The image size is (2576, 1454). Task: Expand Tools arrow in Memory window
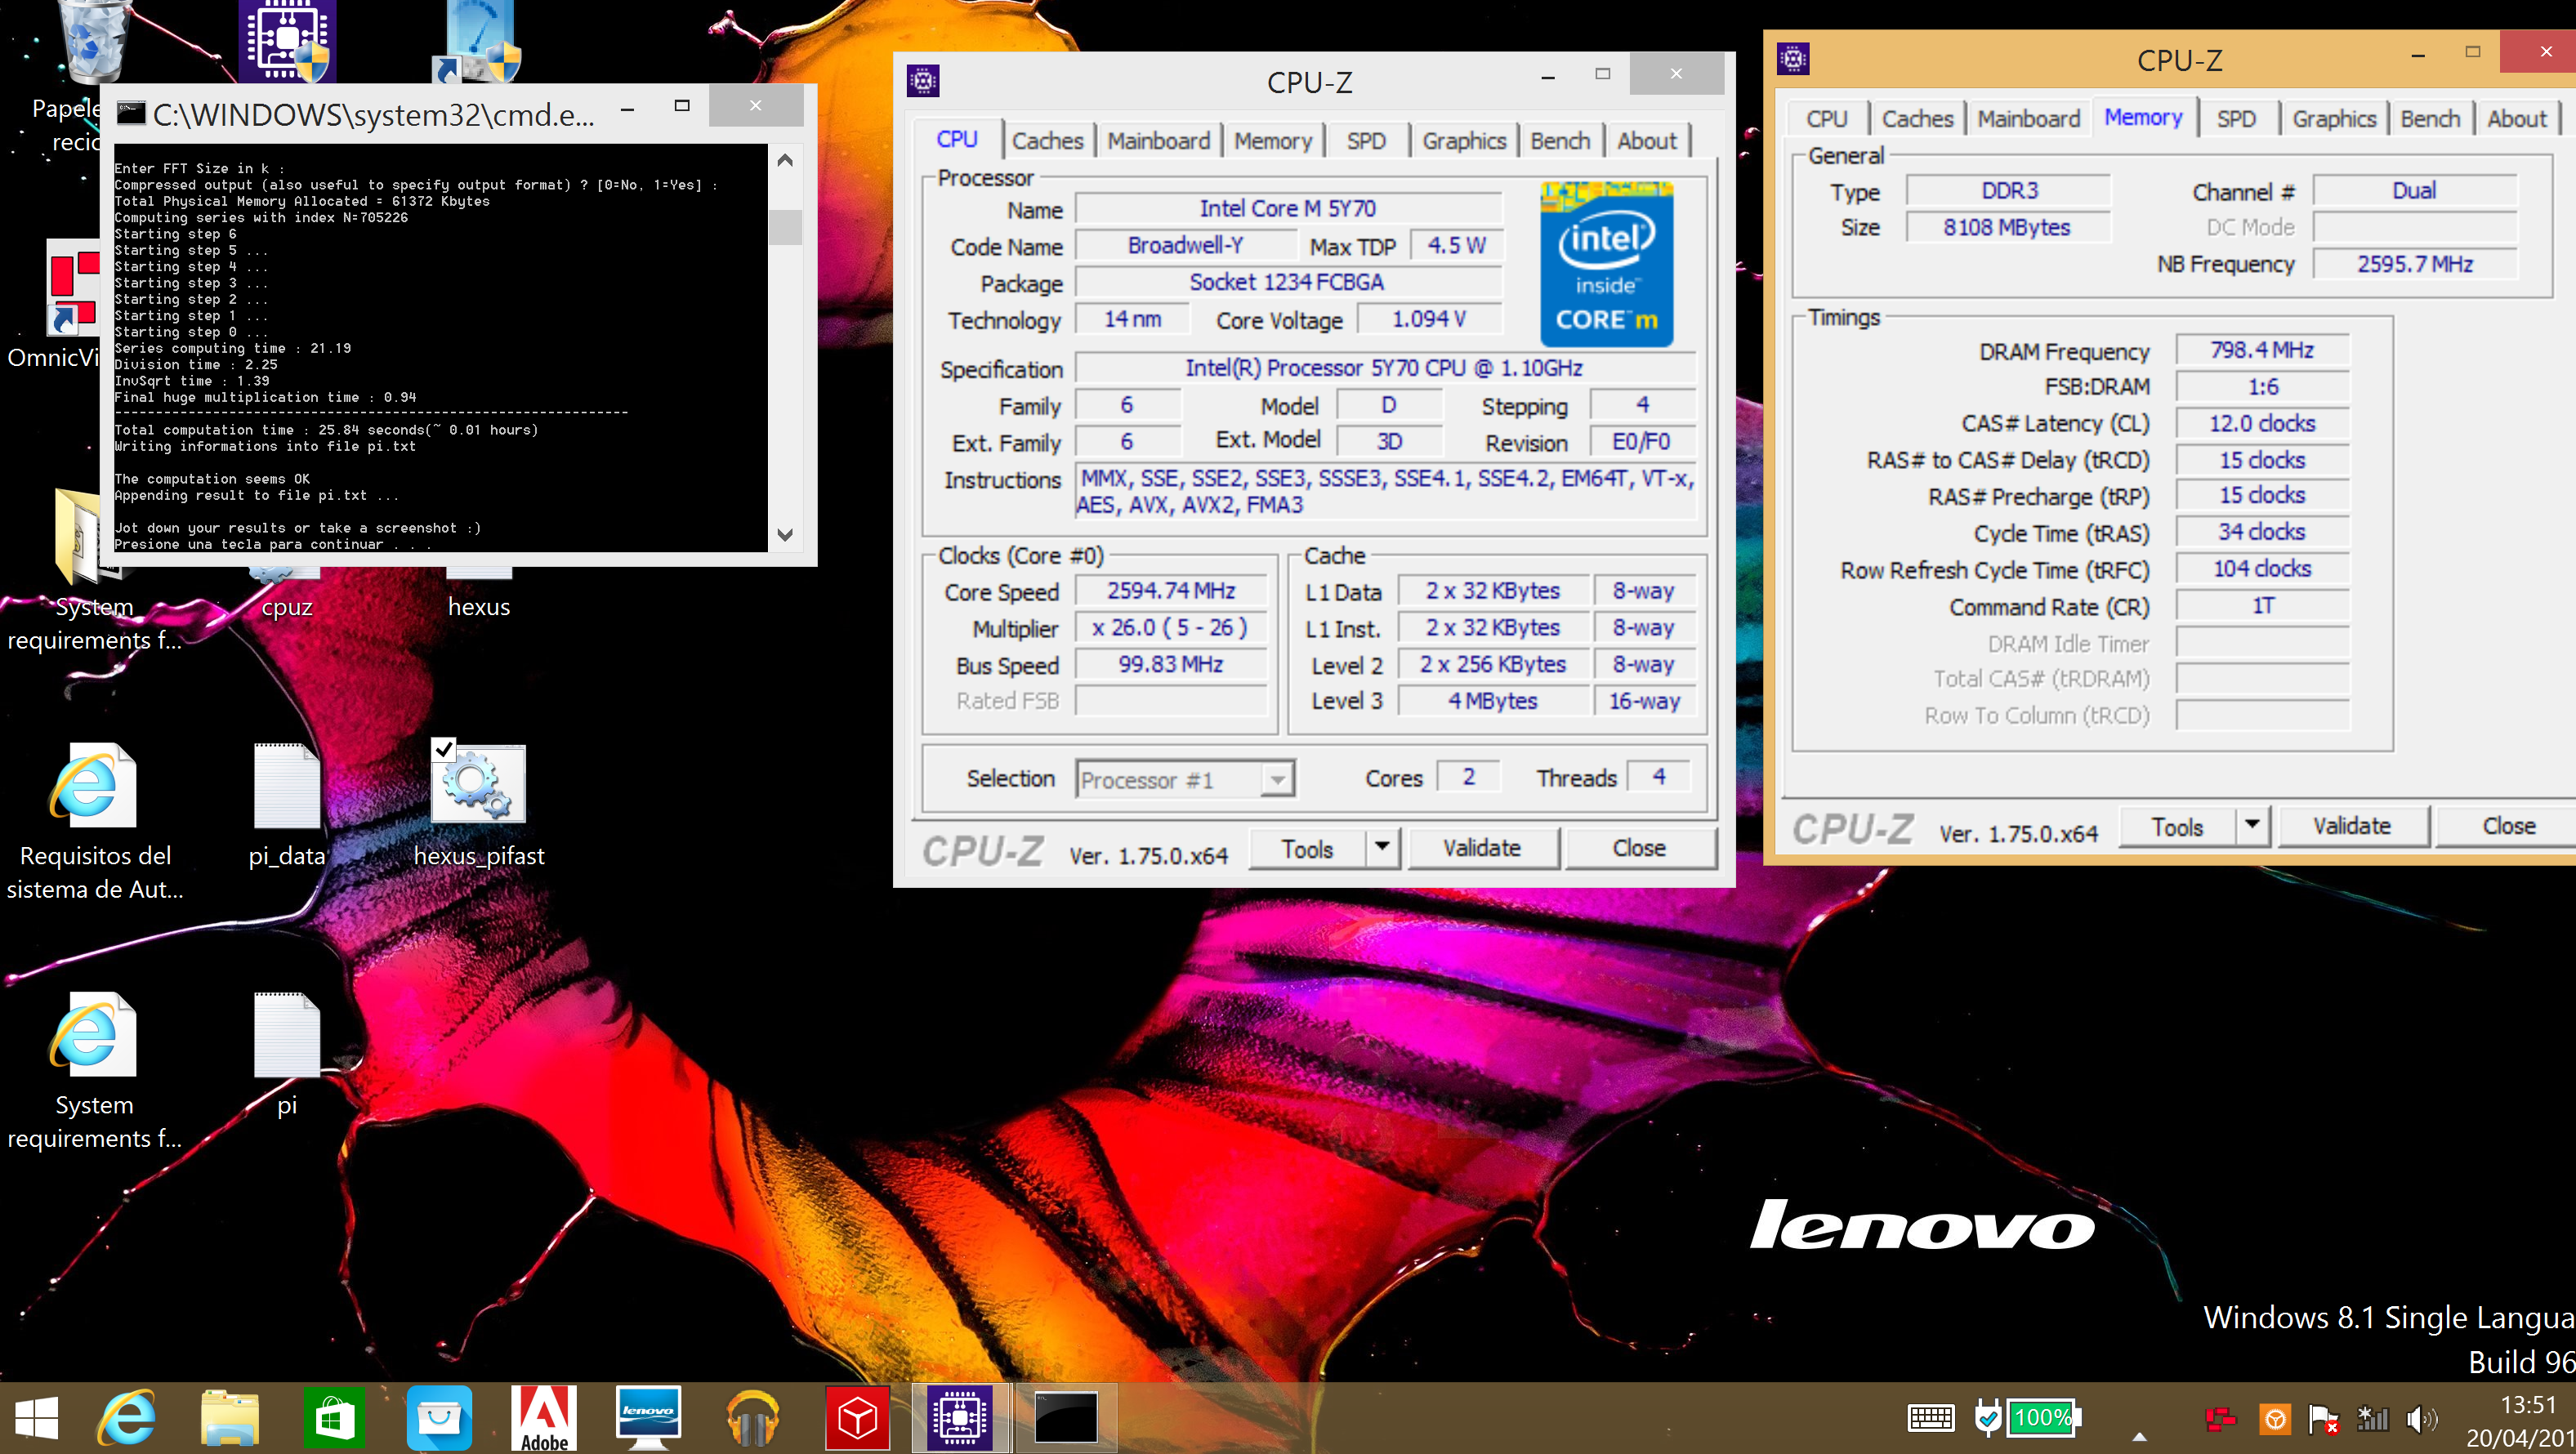(x=2252, y=825)
